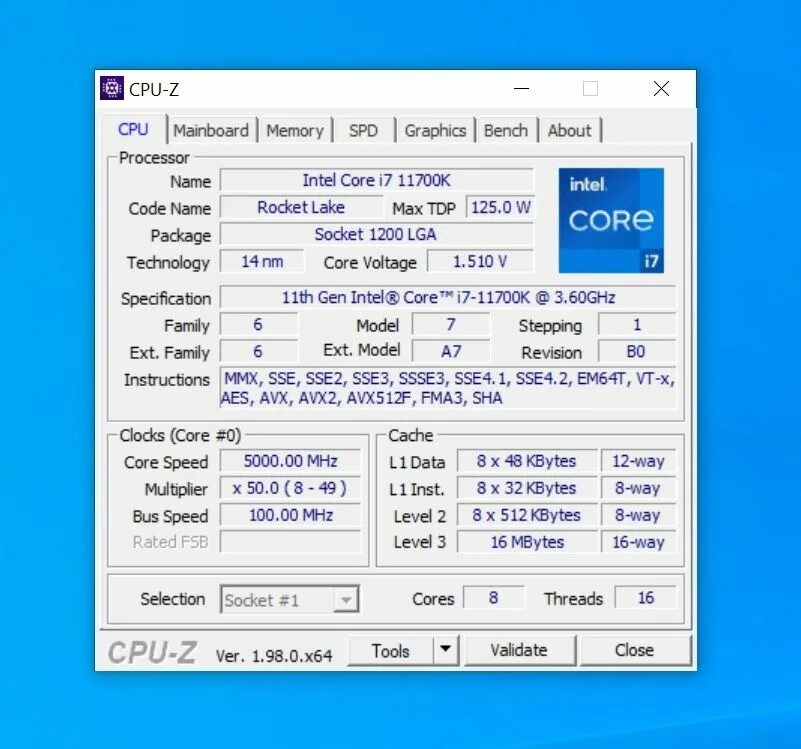Switch to the Mainboard tab
The width and height of the screenshot is (801, 749).
(x=211, y=131)
